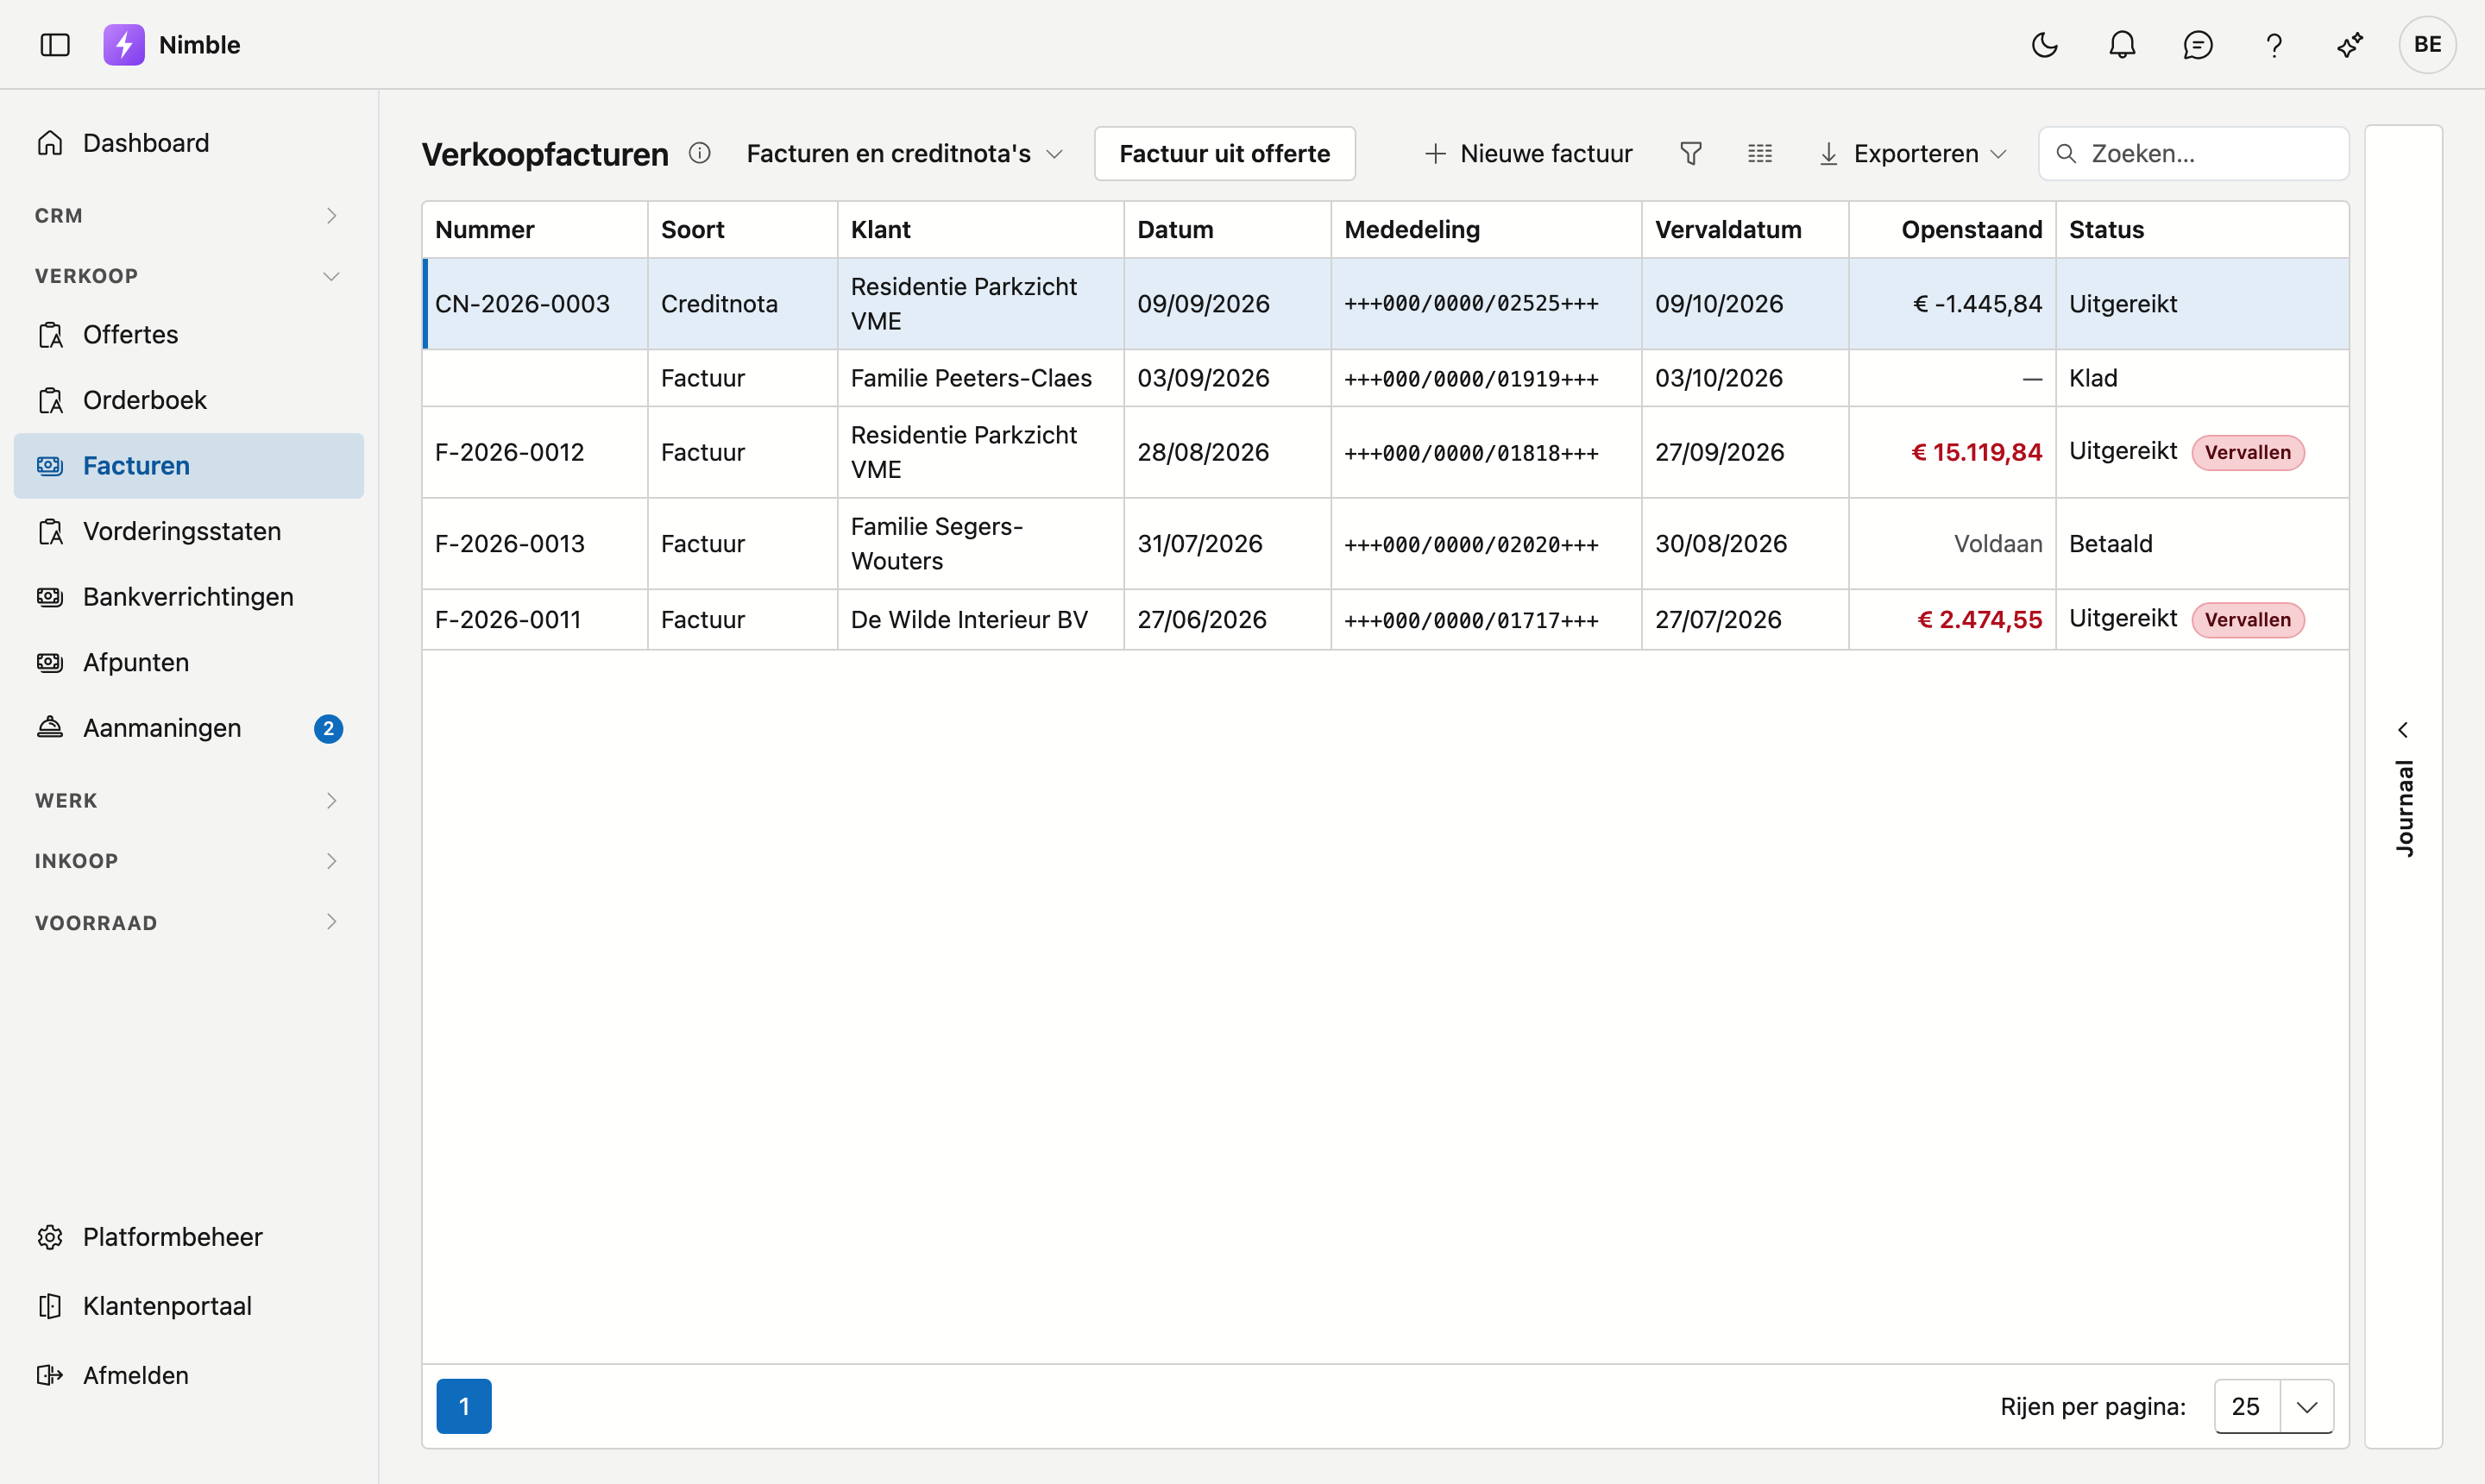The image size is (2485, 1484).
Task: Open the Exporteren dropdown
Action: pyautogui.click(x=1913, y=153)
